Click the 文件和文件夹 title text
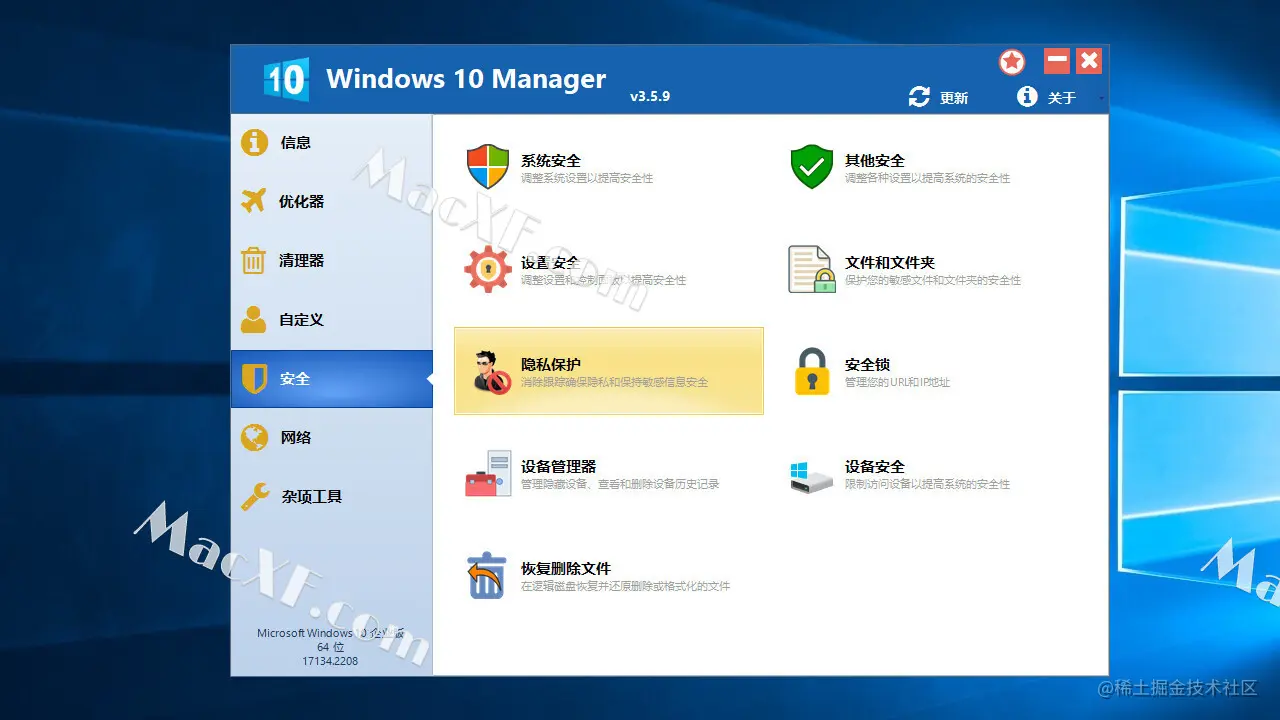The width and height of the screenshot is (1280, 720). tap(890, 262)
